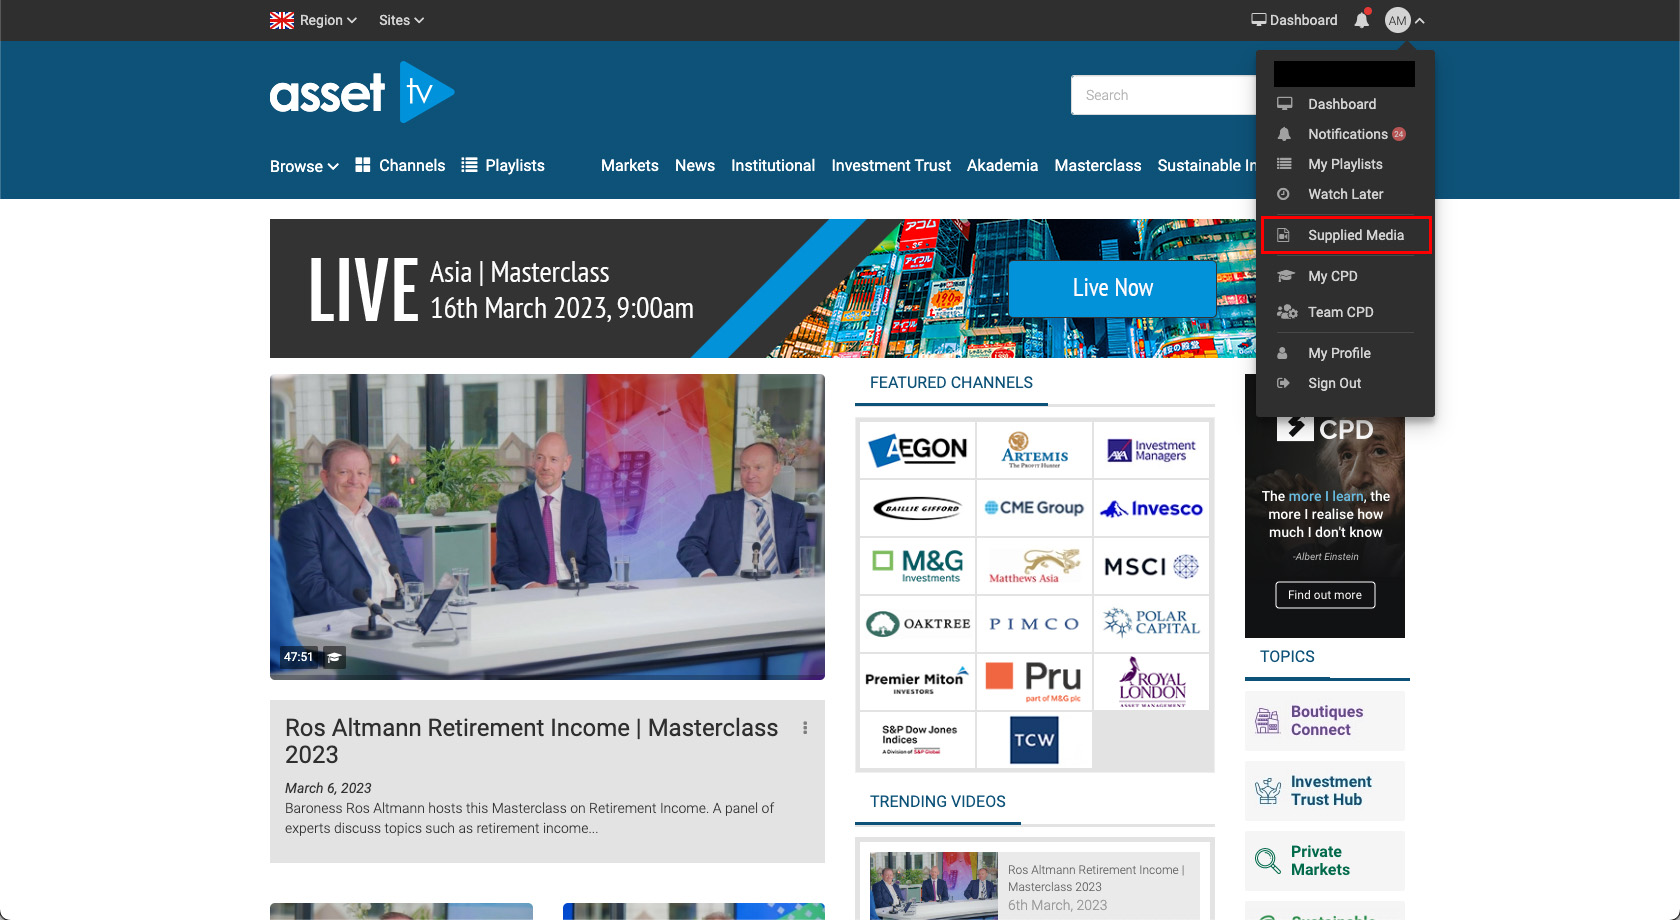Open the Baillie Gifford channel
The width and height of the screenshot is (1680, 920).
(918, 508)
